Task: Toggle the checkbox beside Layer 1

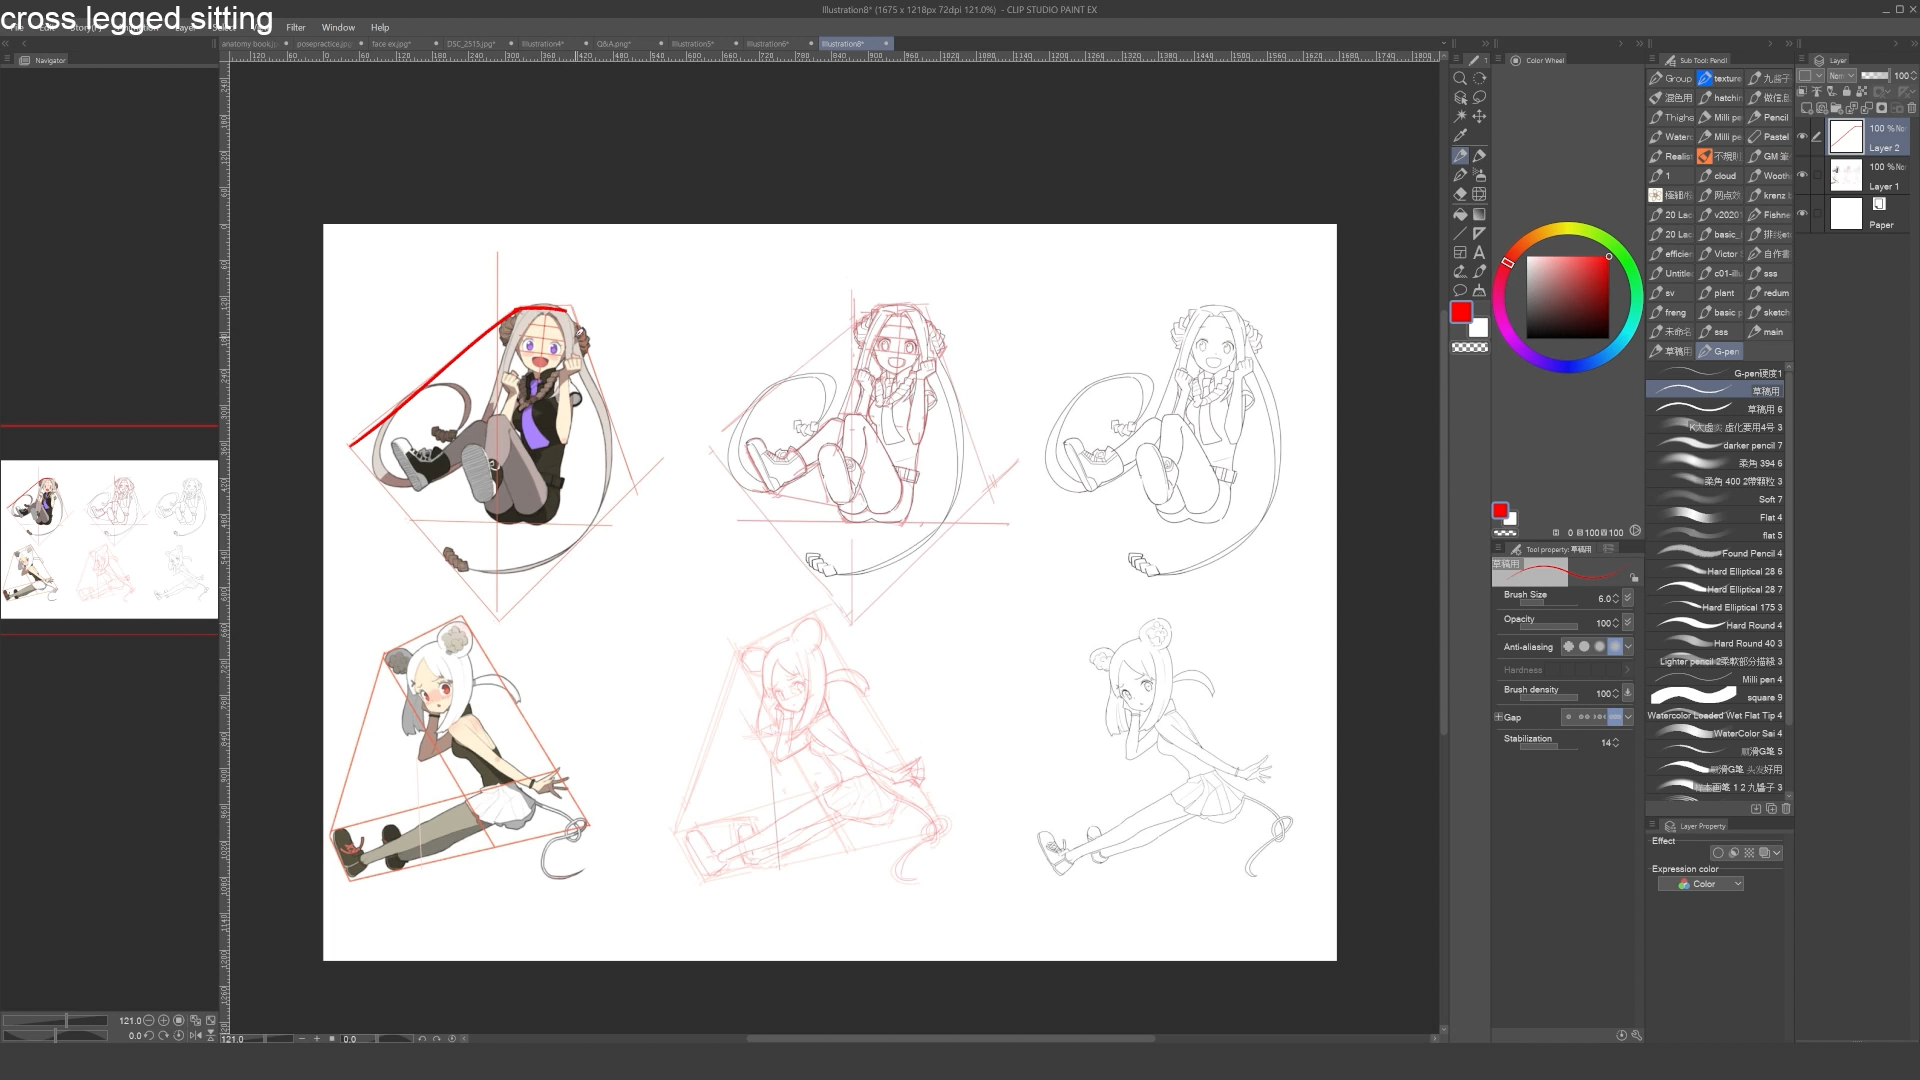Action: pyautogui.click(x=1817, y=175)
